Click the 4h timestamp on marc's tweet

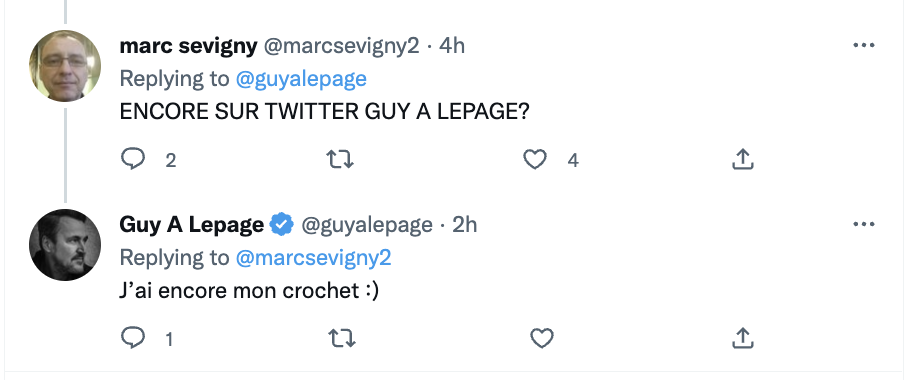452,46
